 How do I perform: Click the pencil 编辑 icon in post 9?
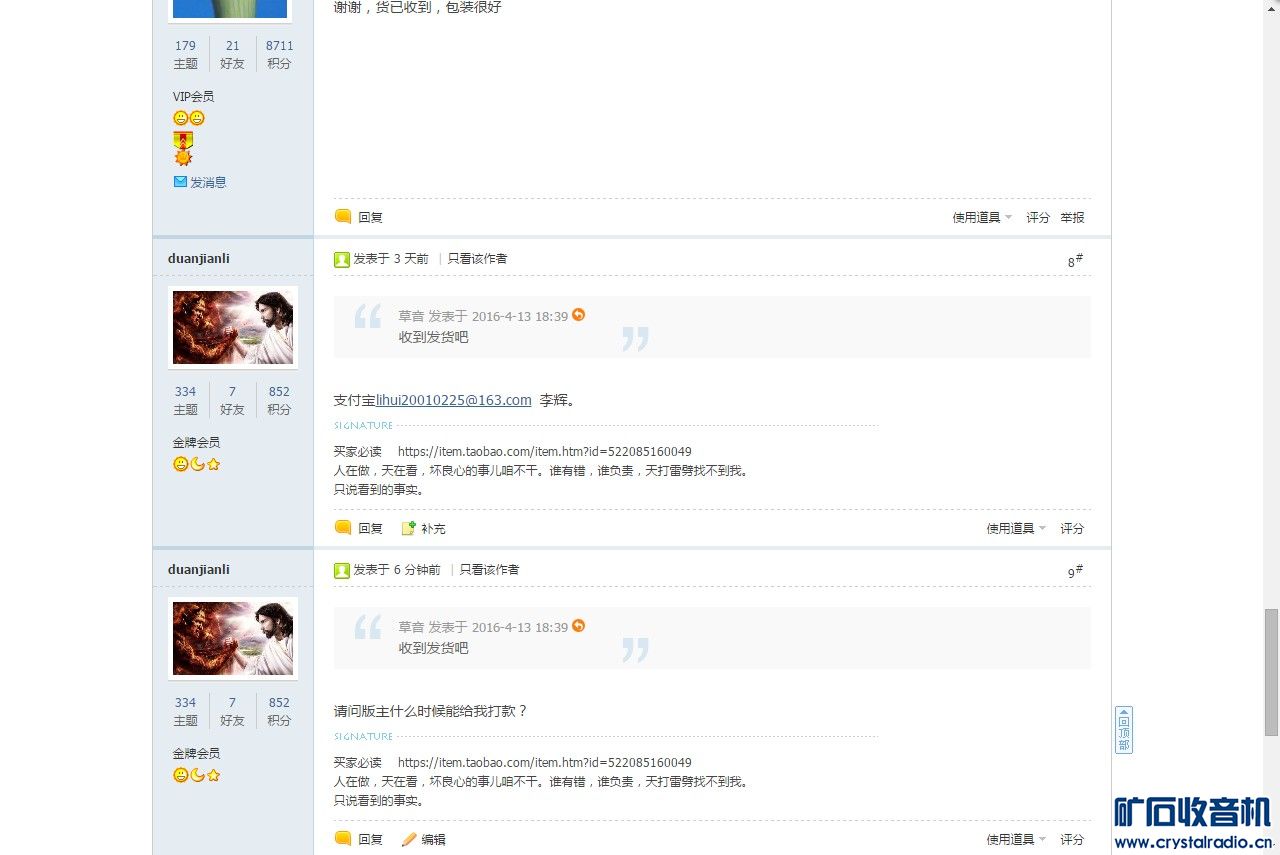(x=408, y=839)
